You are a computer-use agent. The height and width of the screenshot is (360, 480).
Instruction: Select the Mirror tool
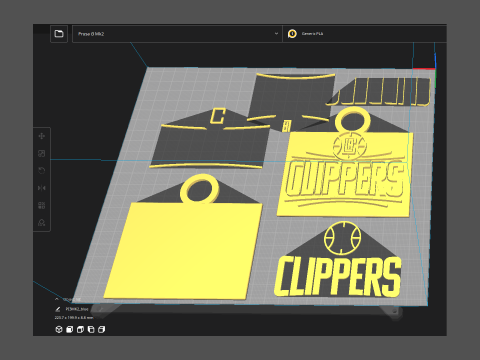pos(42,188)
